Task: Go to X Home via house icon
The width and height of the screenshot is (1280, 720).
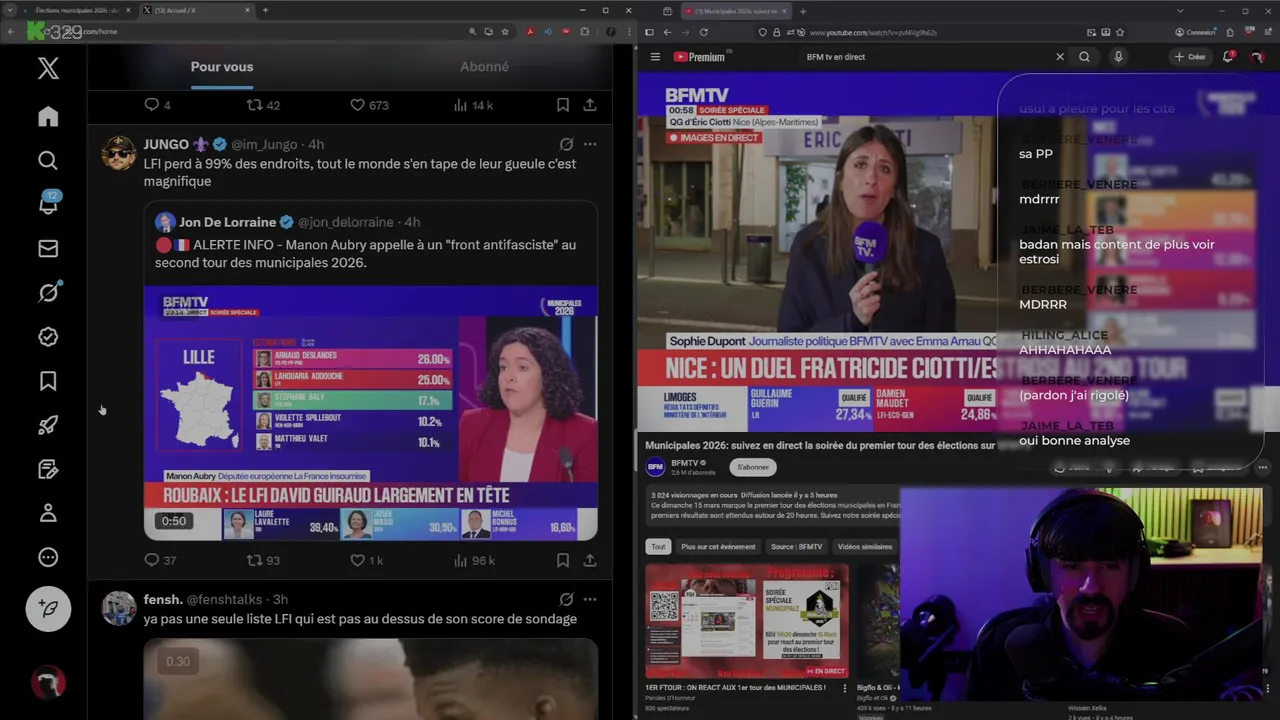Action: (x=48, y=117)
